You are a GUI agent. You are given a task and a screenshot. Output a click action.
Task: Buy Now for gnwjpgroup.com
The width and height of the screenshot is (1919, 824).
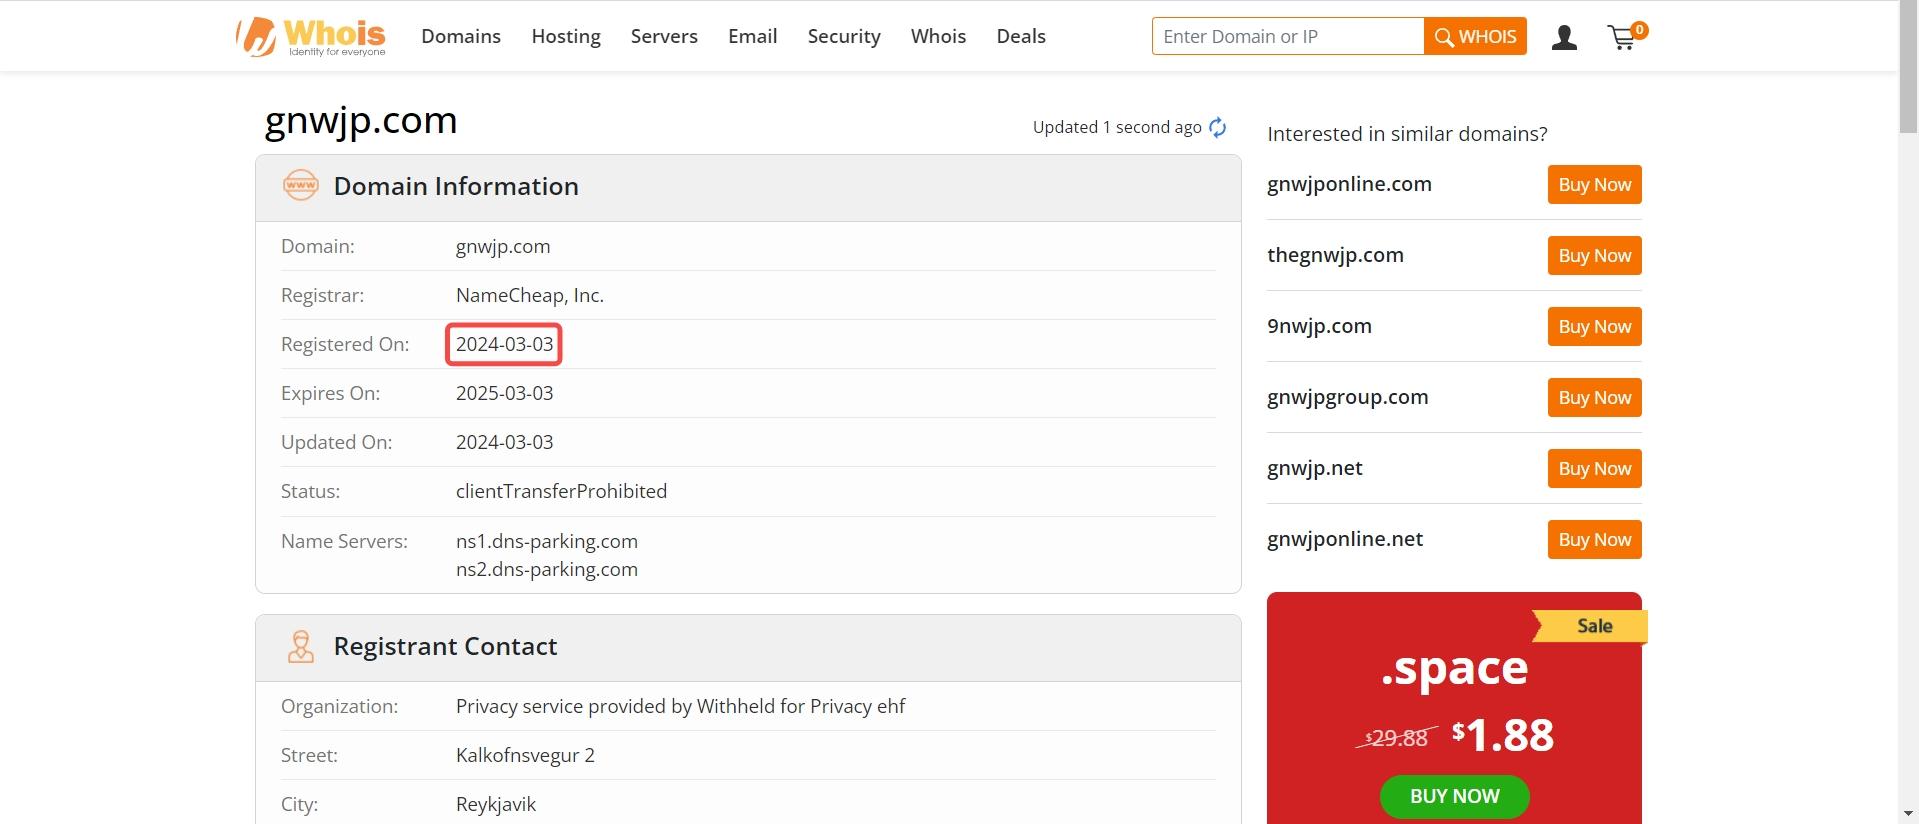1594,397
